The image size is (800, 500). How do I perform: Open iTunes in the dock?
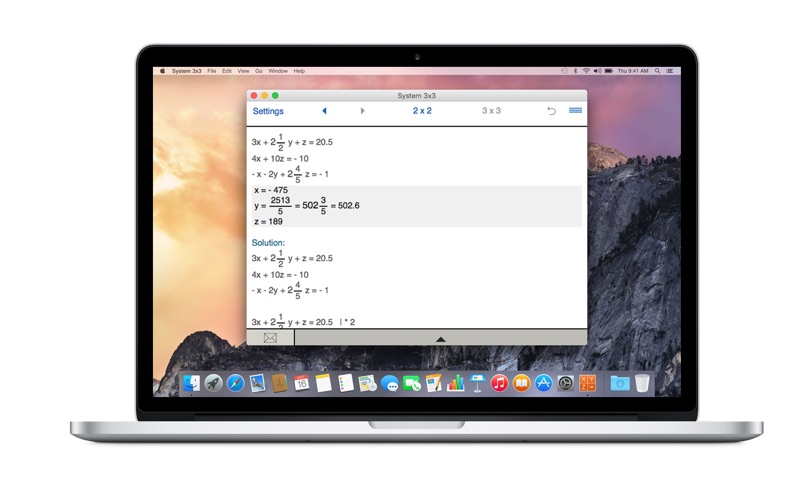pos(499,383)
